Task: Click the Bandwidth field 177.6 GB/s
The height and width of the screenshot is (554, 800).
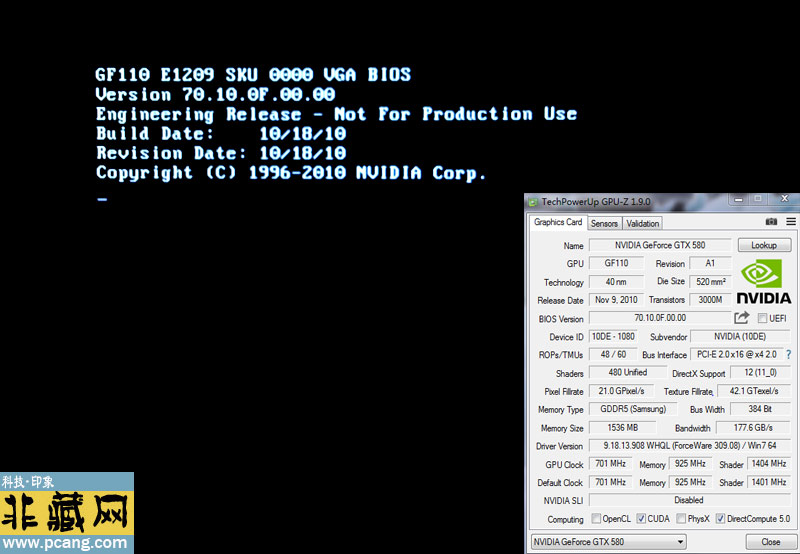Action: coord(754,427)
